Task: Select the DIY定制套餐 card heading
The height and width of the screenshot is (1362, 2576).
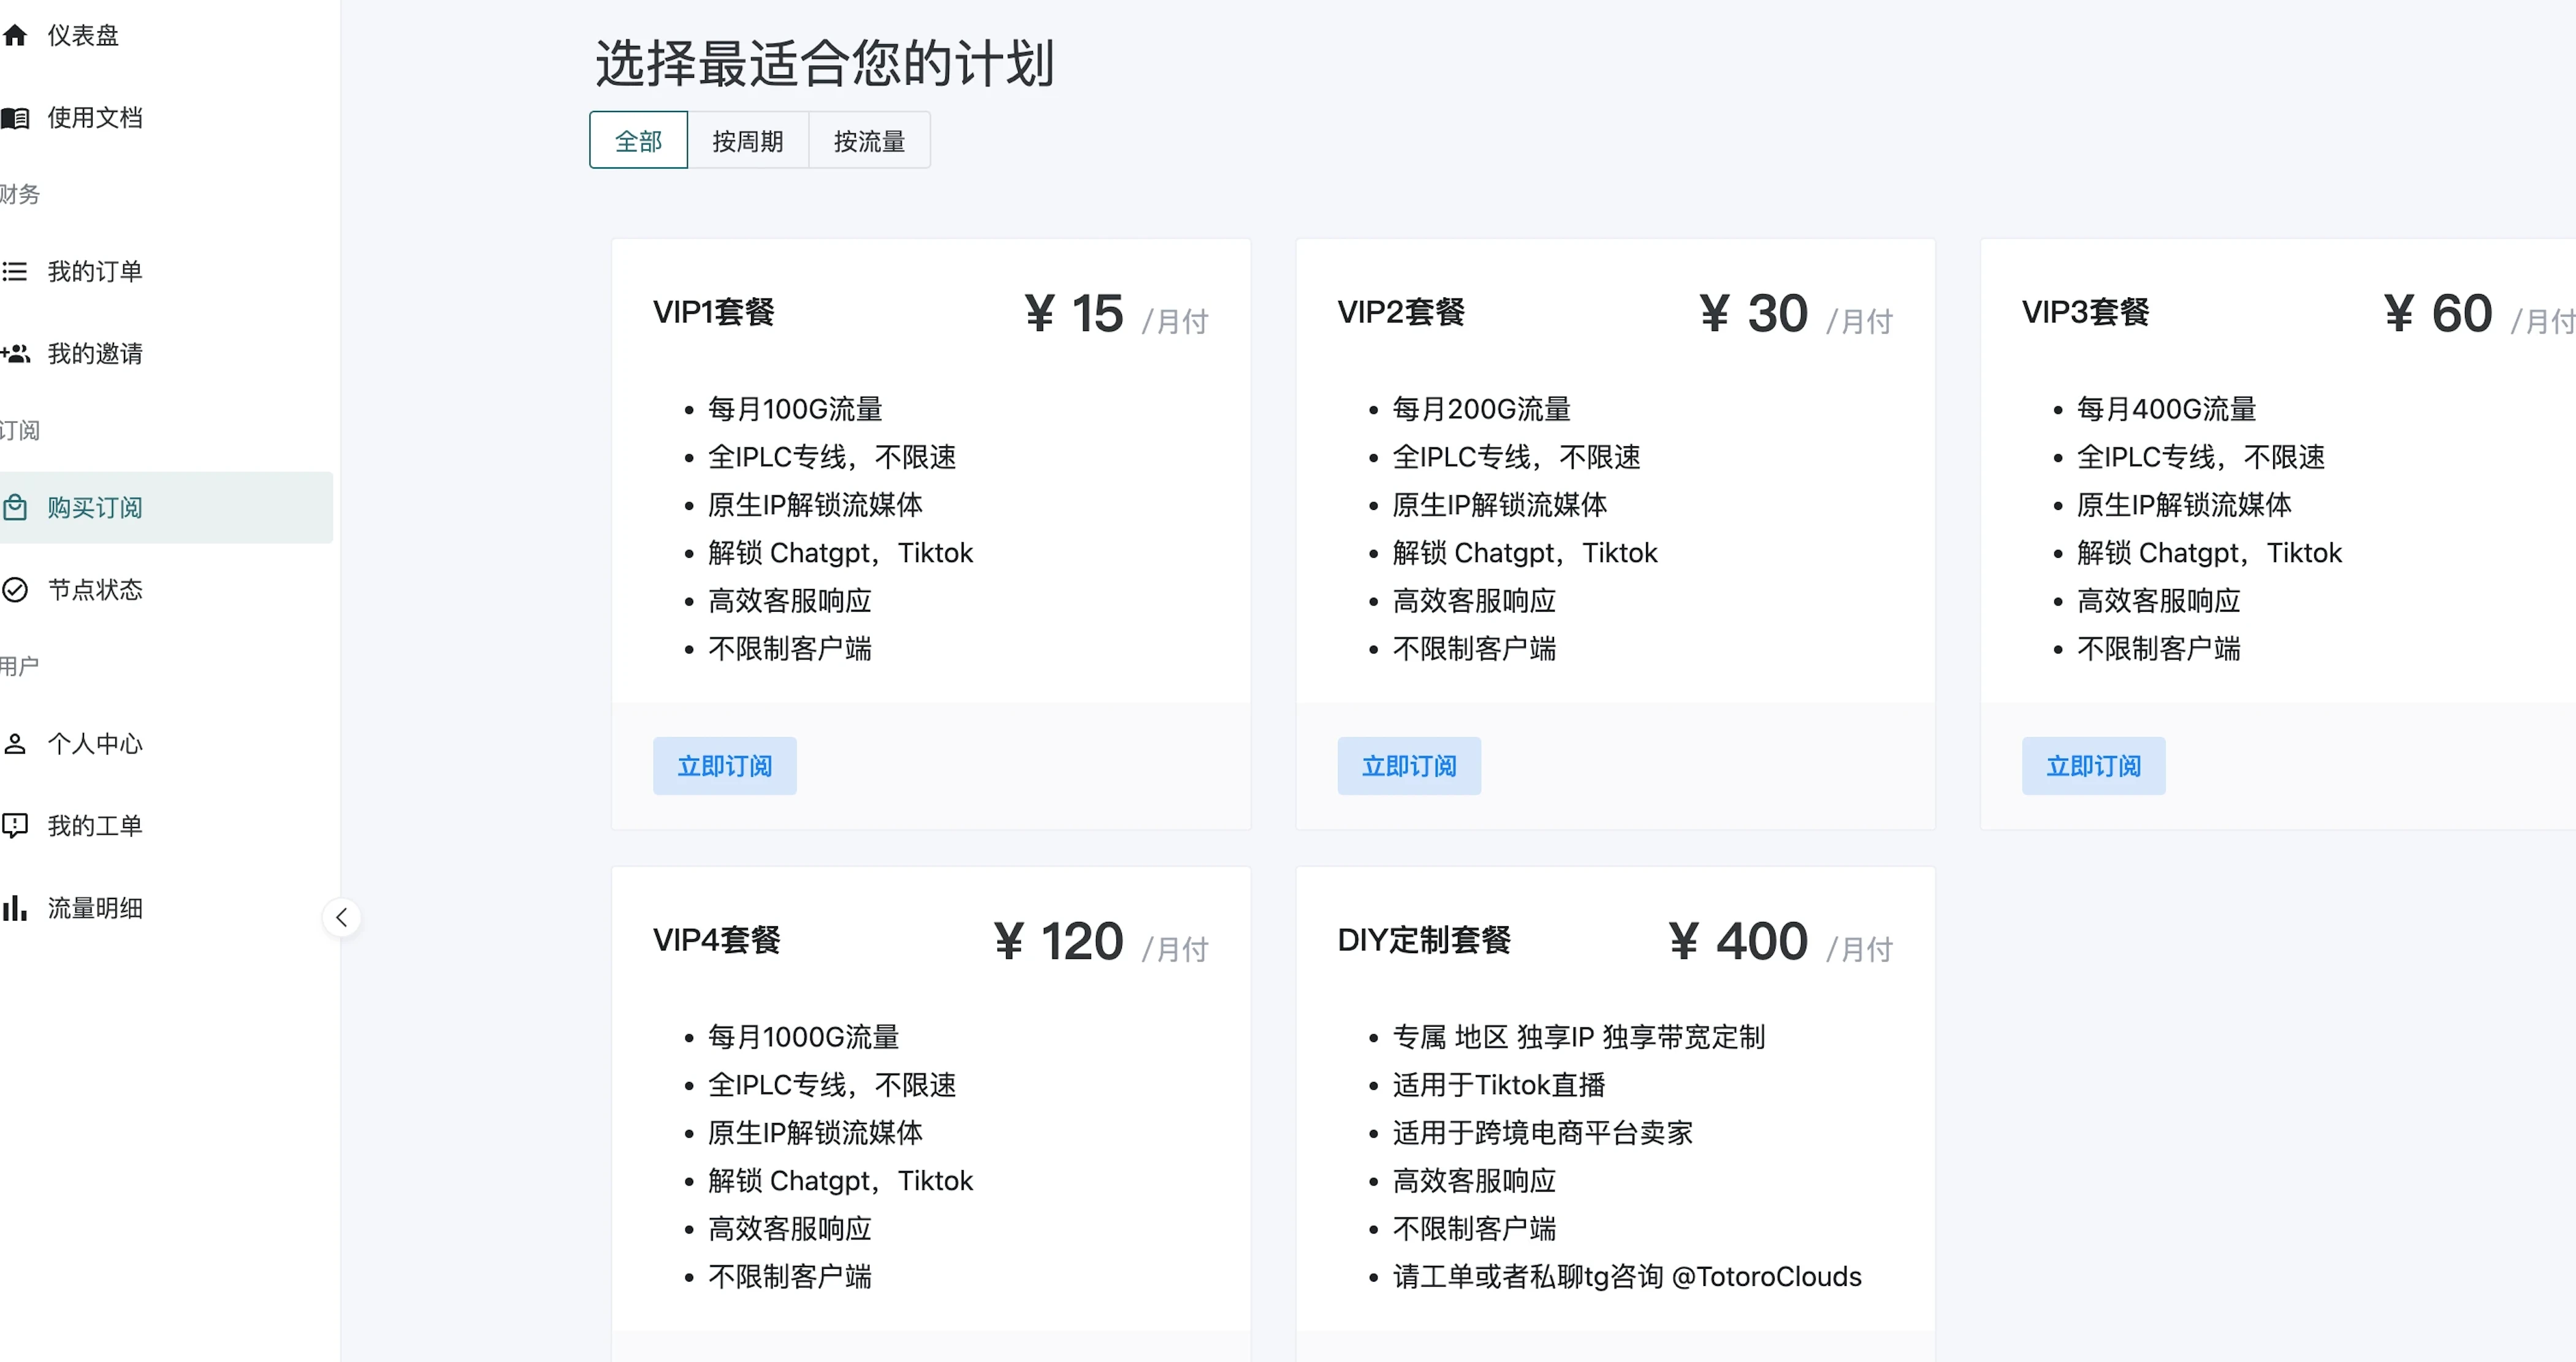Action: pyautogui.click(x=1423, y=939)
